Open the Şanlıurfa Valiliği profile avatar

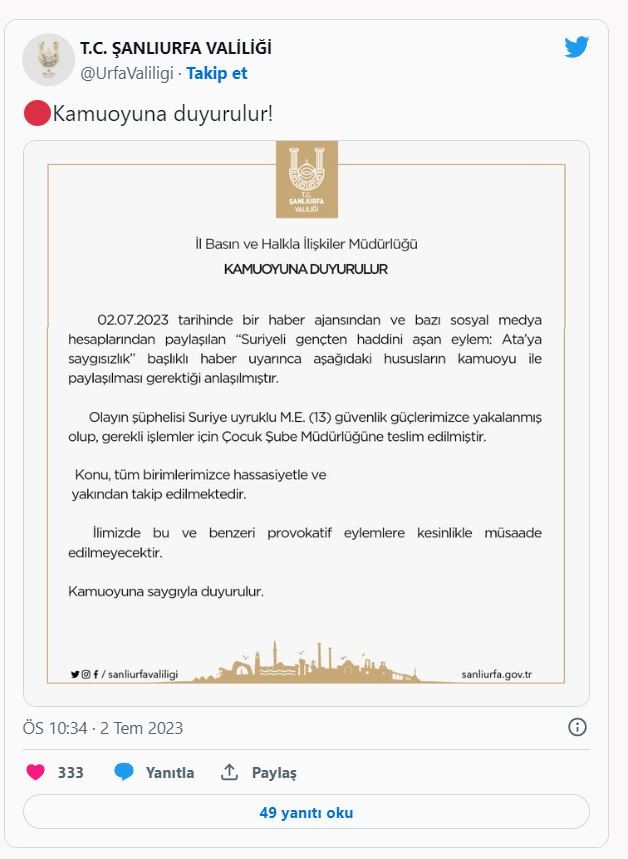pyautogui.click(x=49, y=59)
